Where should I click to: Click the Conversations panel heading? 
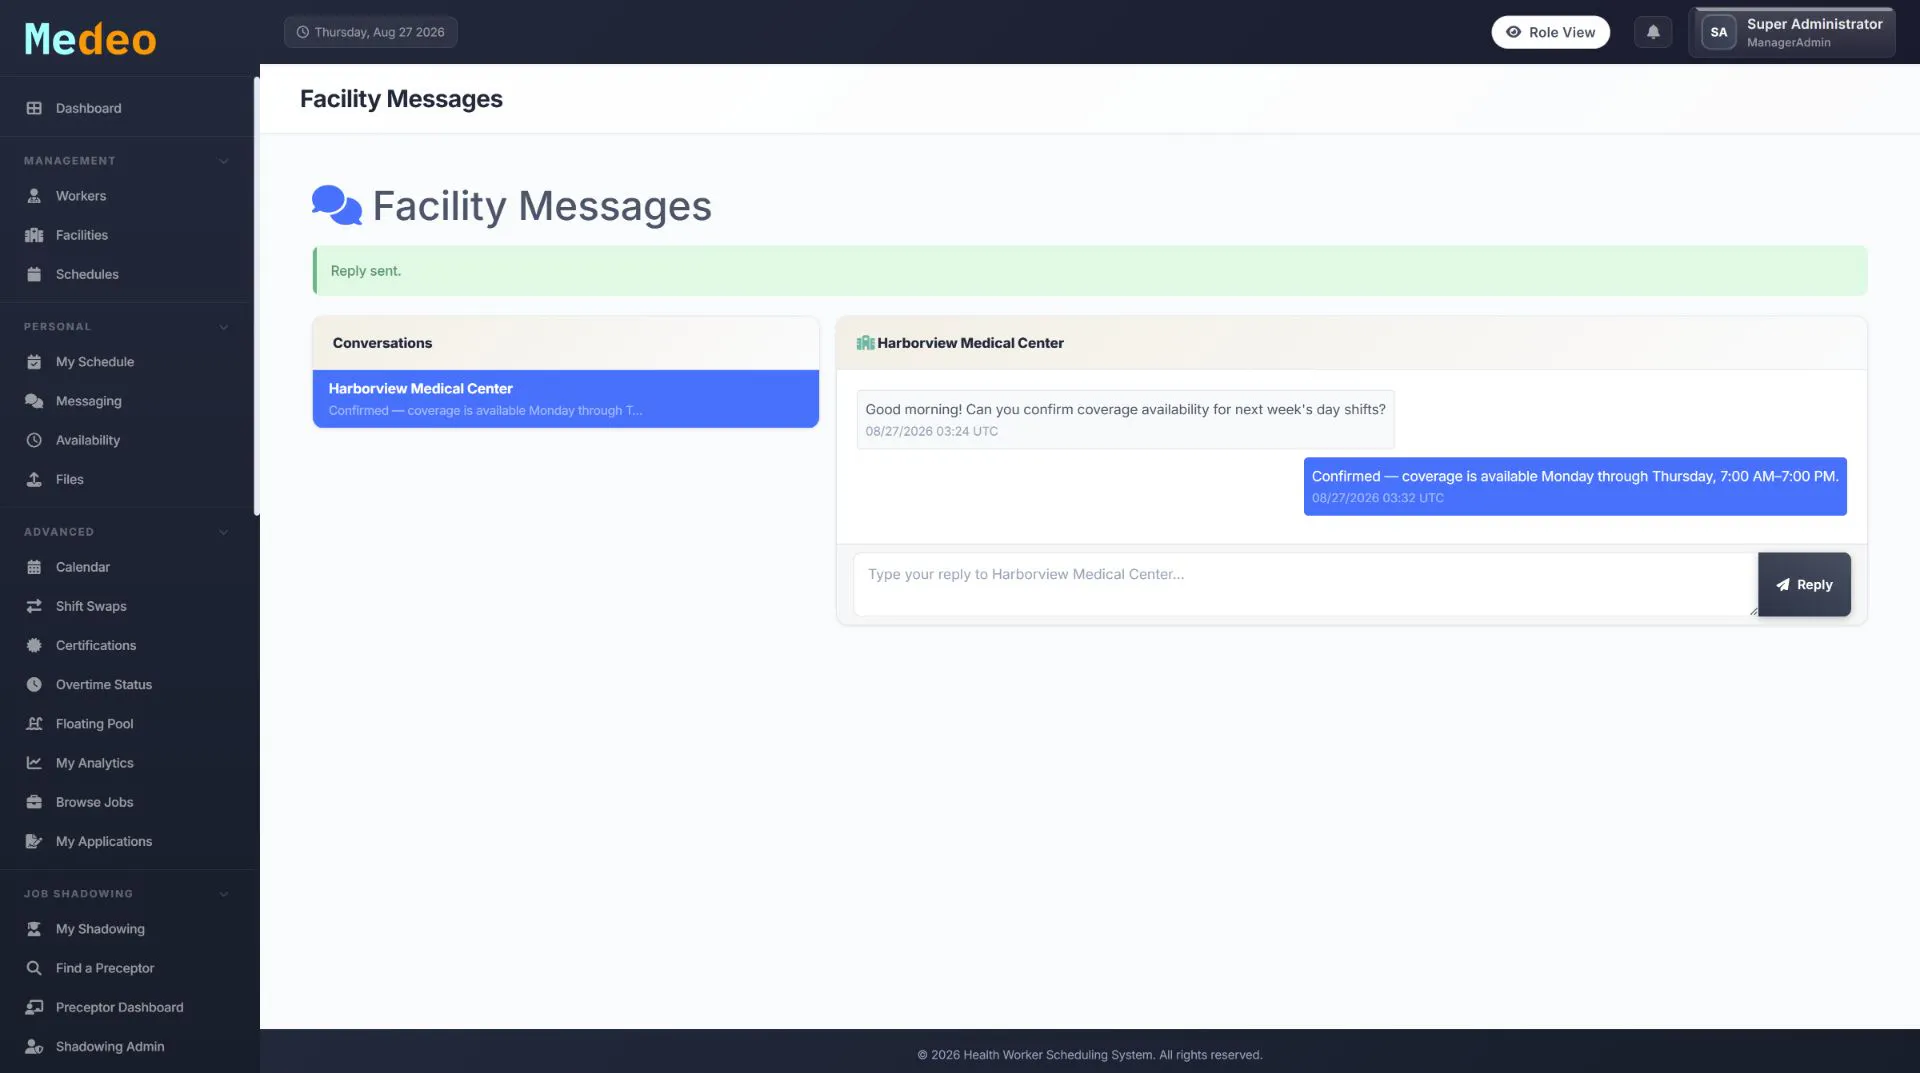click(382, 343)
